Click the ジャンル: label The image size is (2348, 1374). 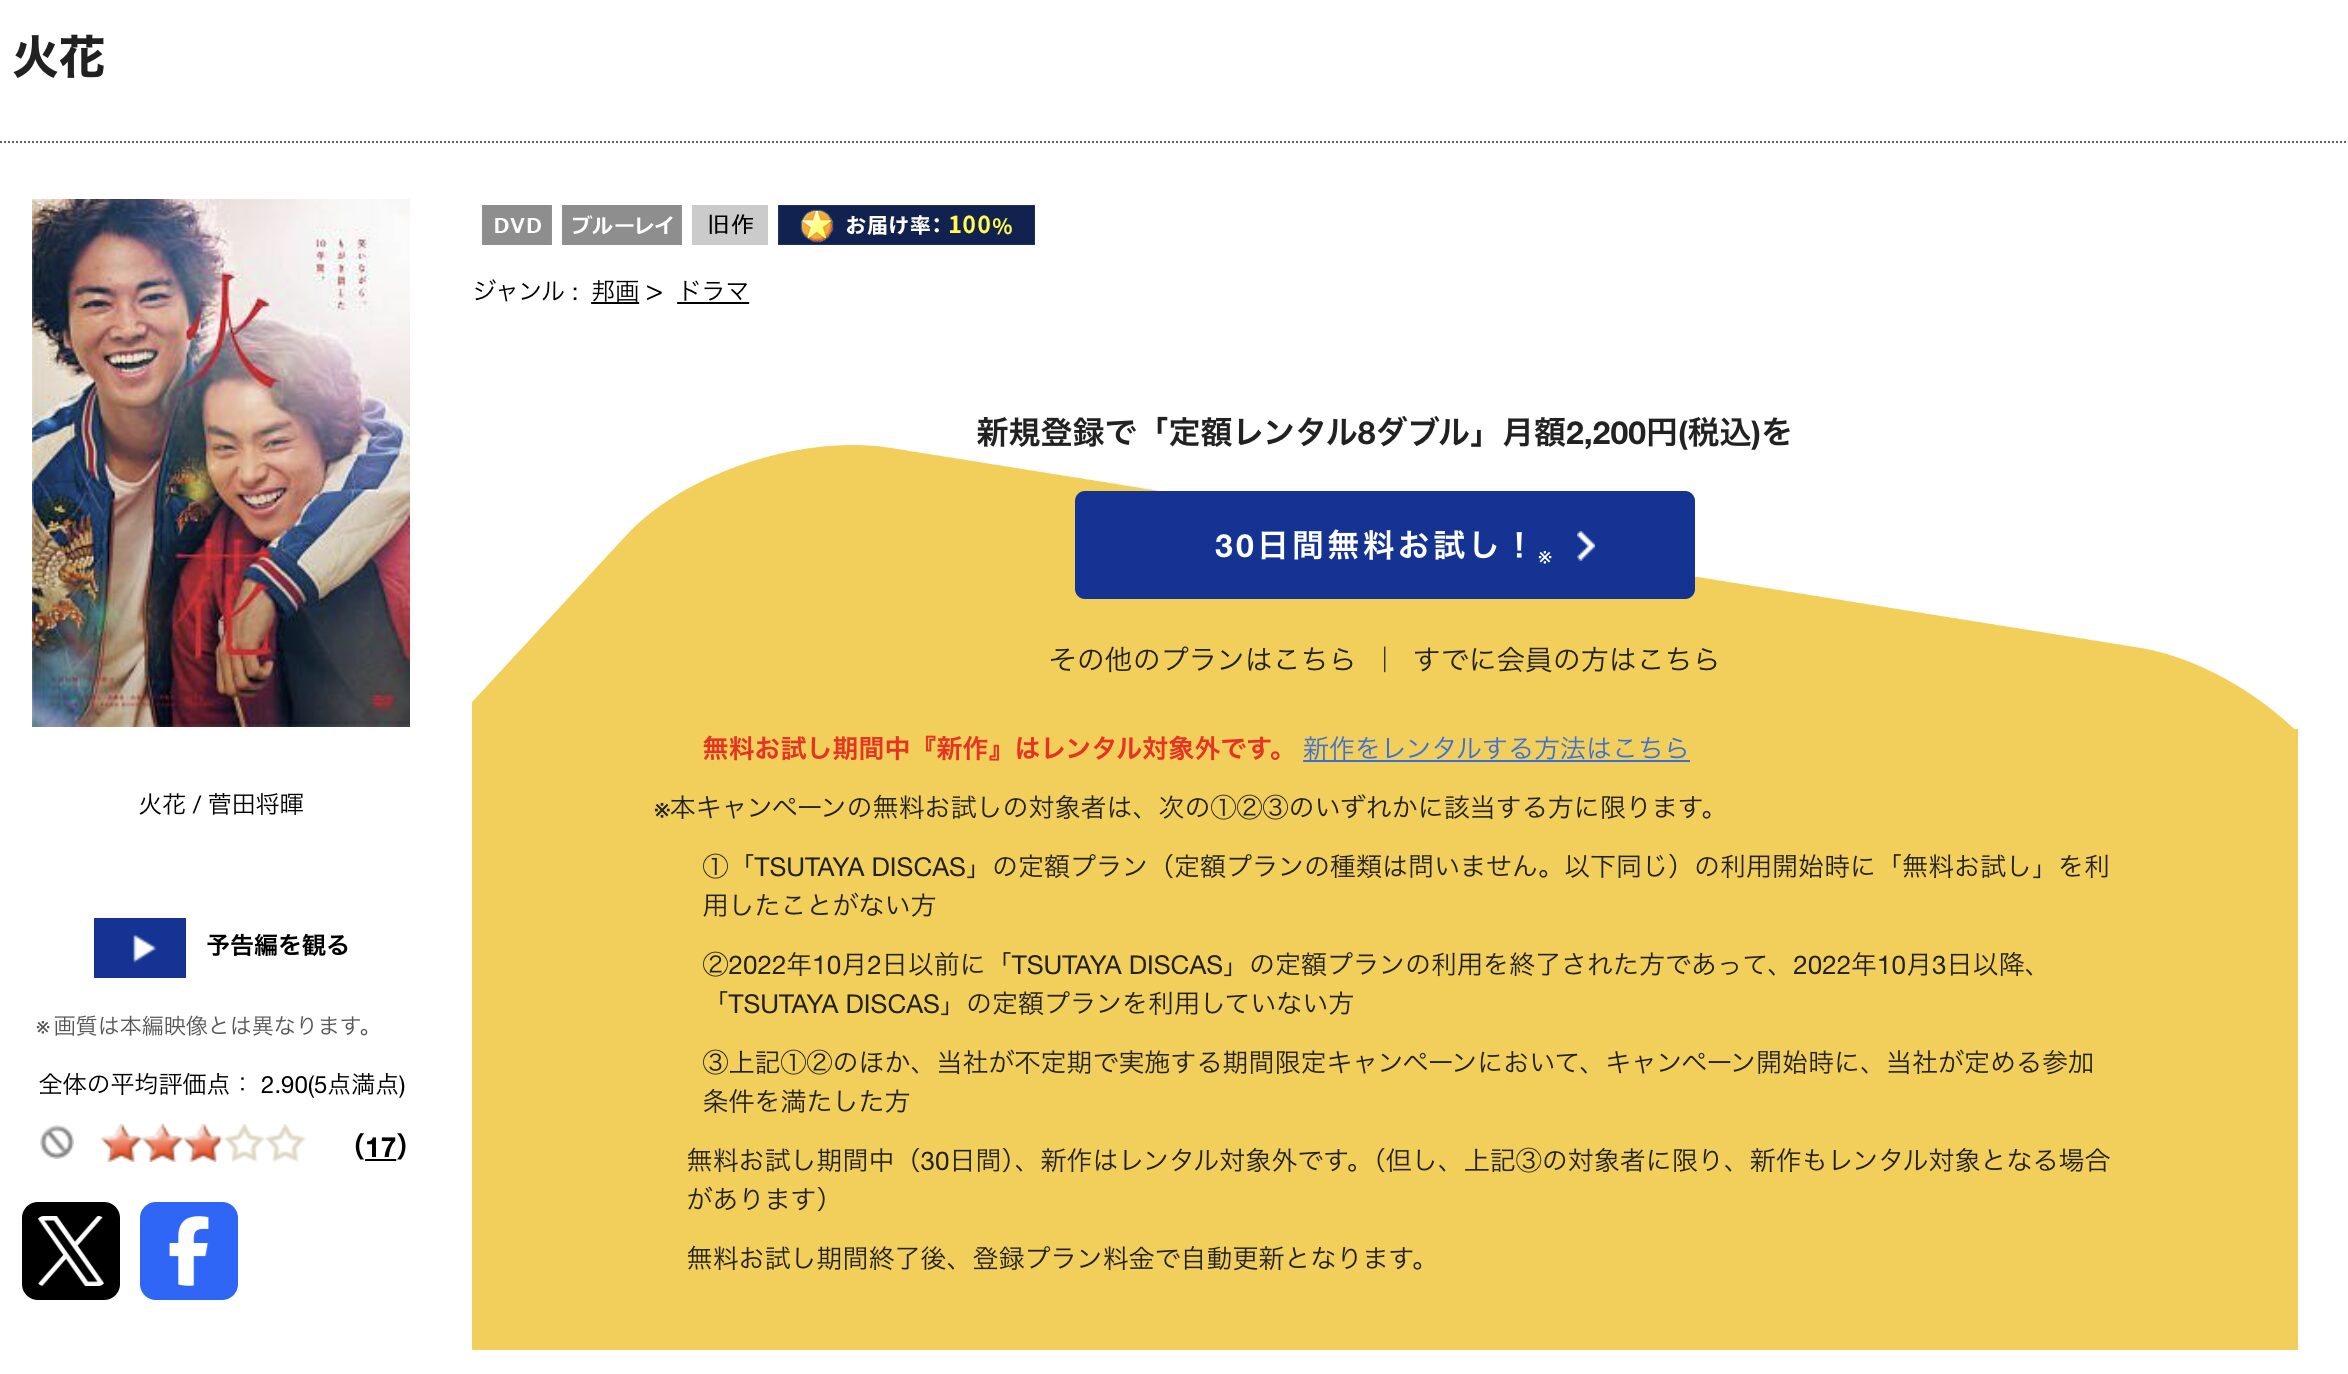(526, 291)
